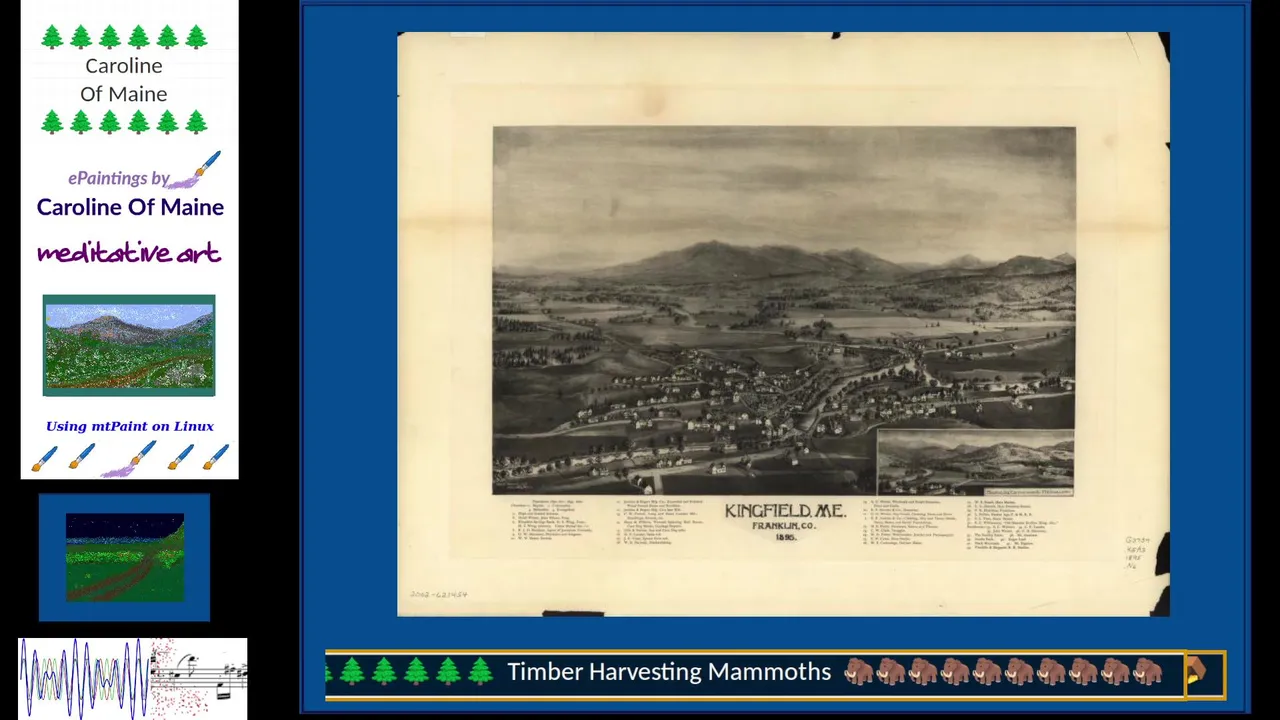Click the "Caroline" word between the tree rows

point(124,66)
